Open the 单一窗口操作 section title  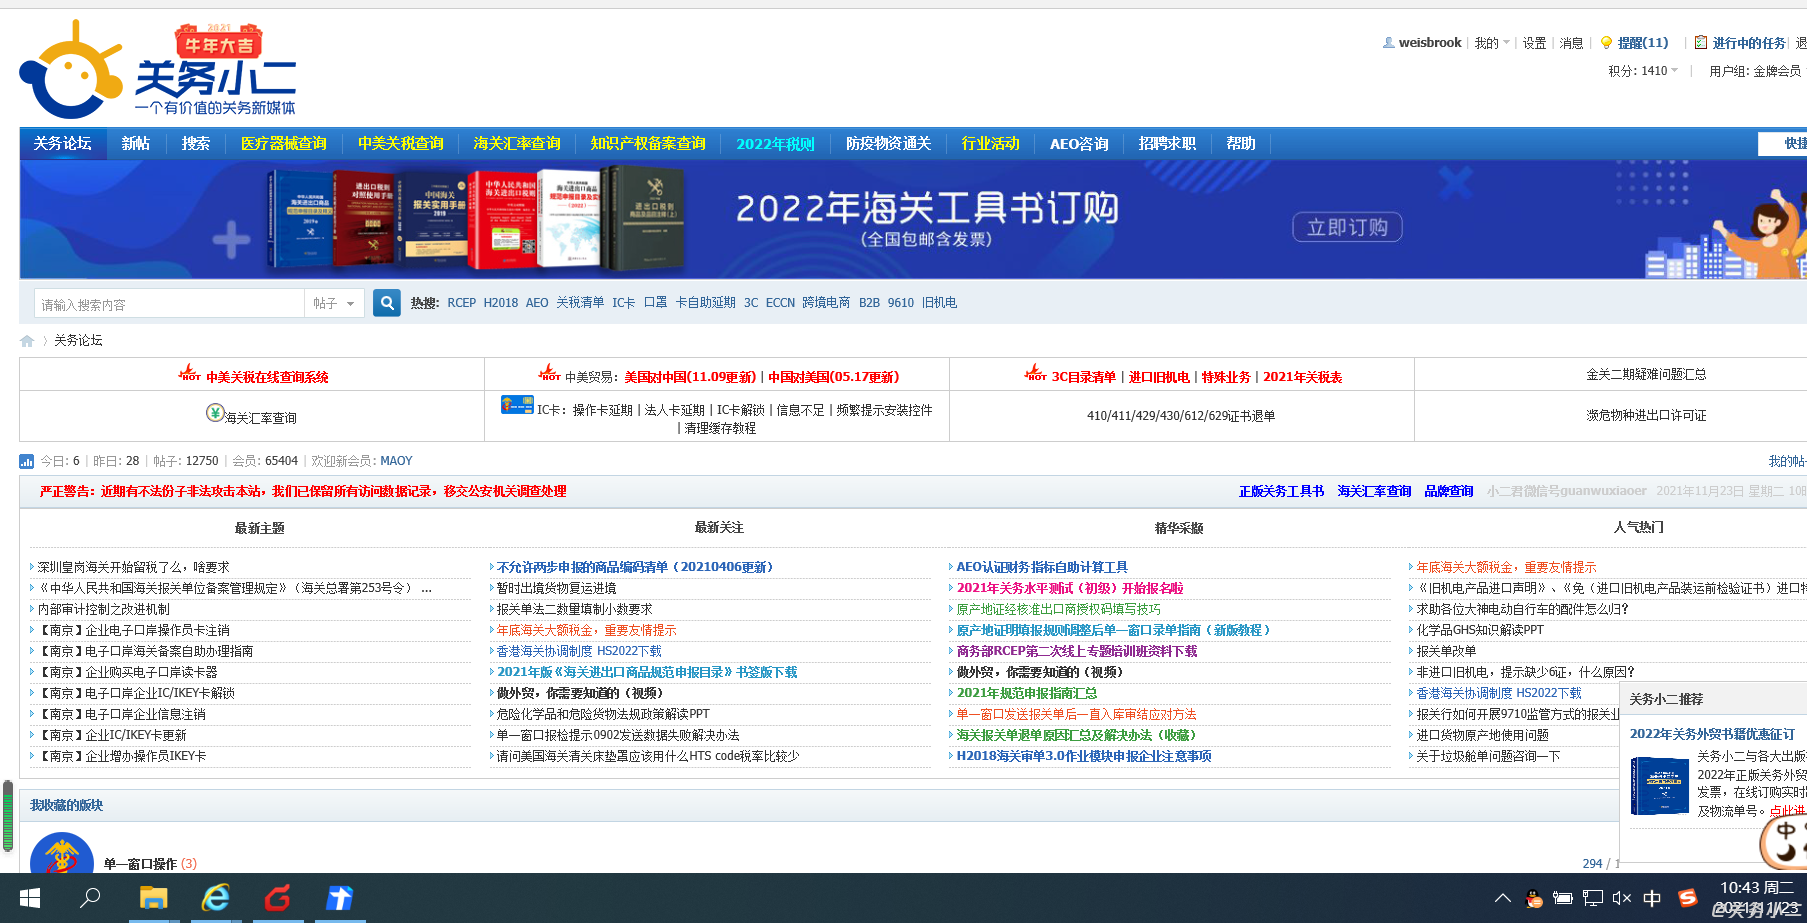coord(140,864)
